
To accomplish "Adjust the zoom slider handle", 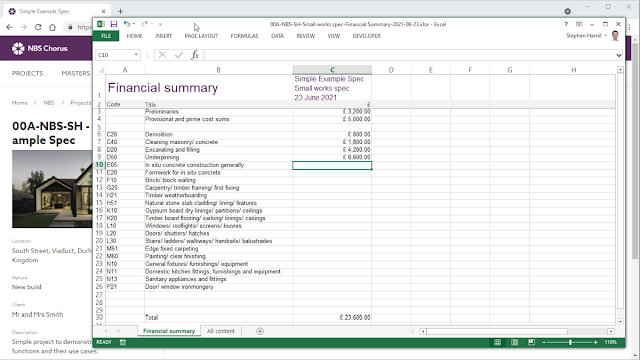I will [570, 342].
